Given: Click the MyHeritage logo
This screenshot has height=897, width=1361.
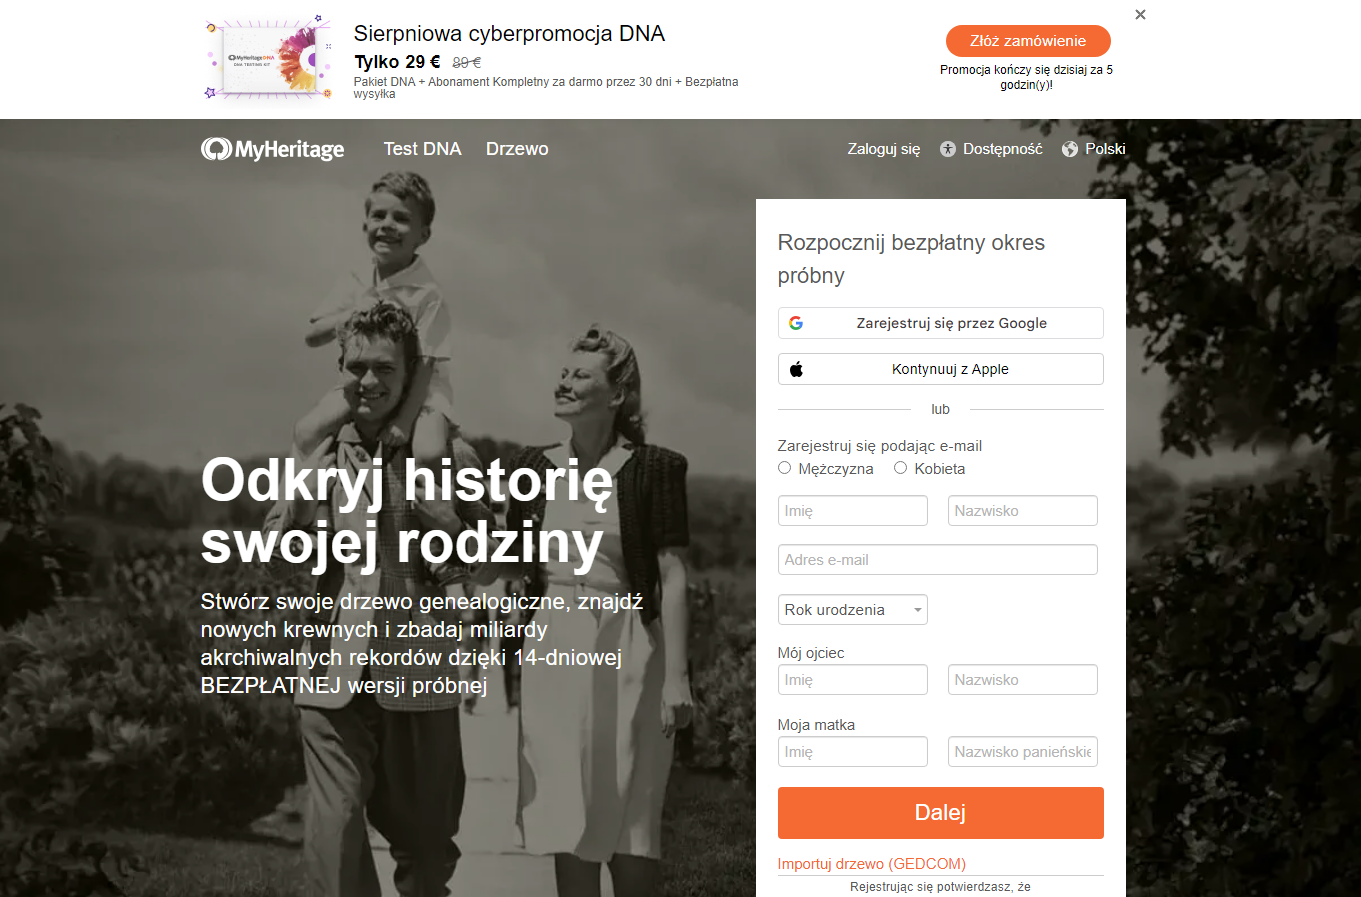Looking at the screenshot, I should [x=272, y=149].
